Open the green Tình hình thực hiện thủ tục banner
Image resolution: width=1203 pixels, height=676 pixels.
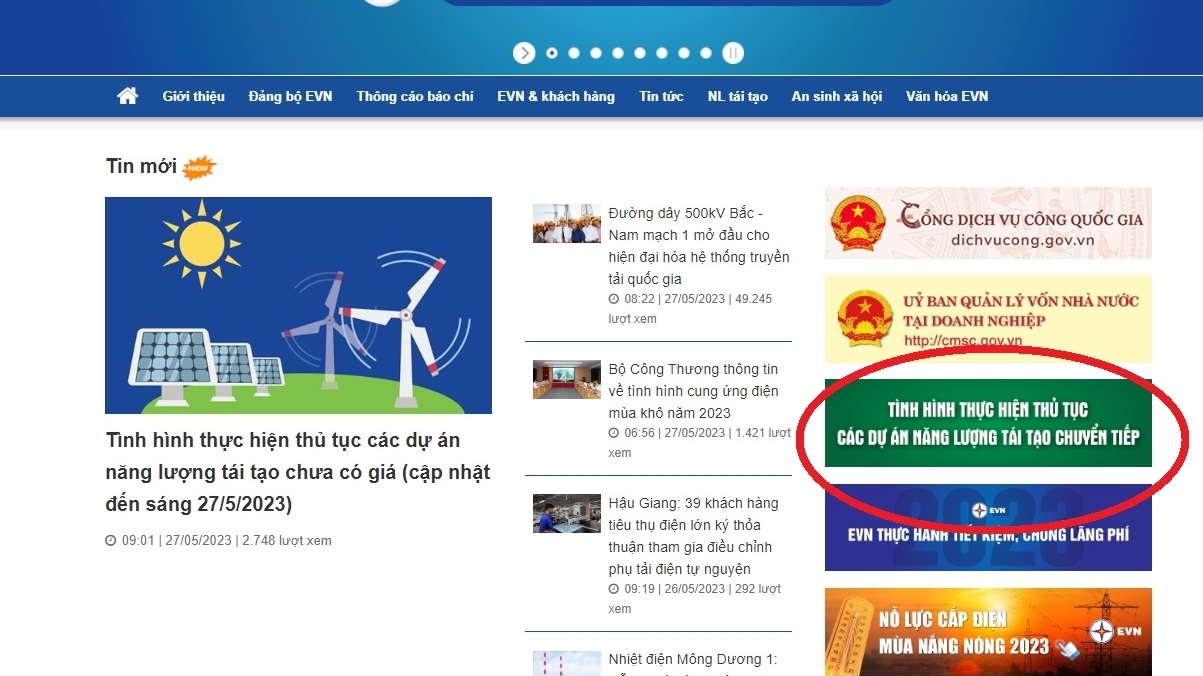[x=988, y=423]
